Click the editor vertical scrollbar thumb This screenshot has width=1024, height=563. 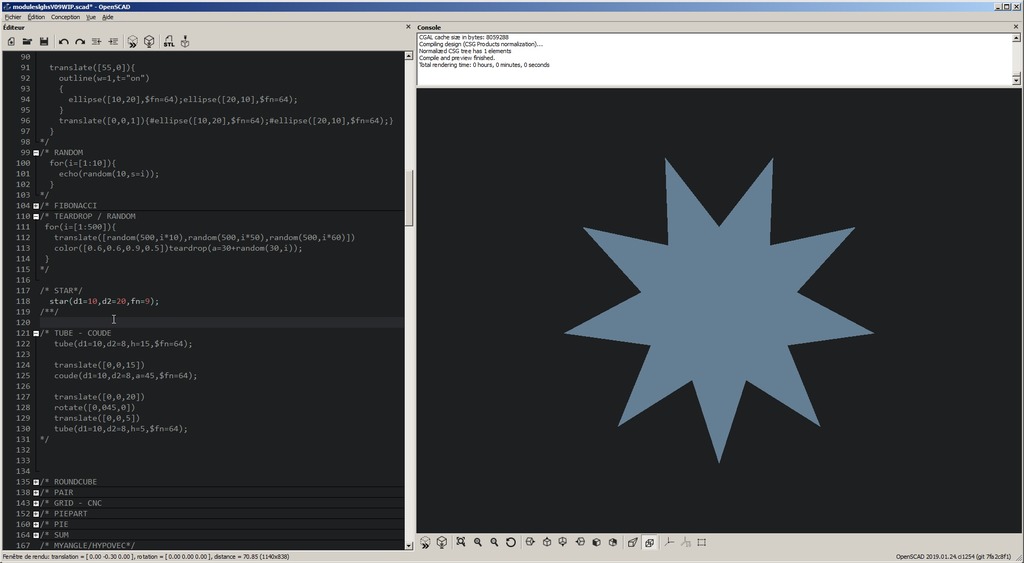pos(408,195)
